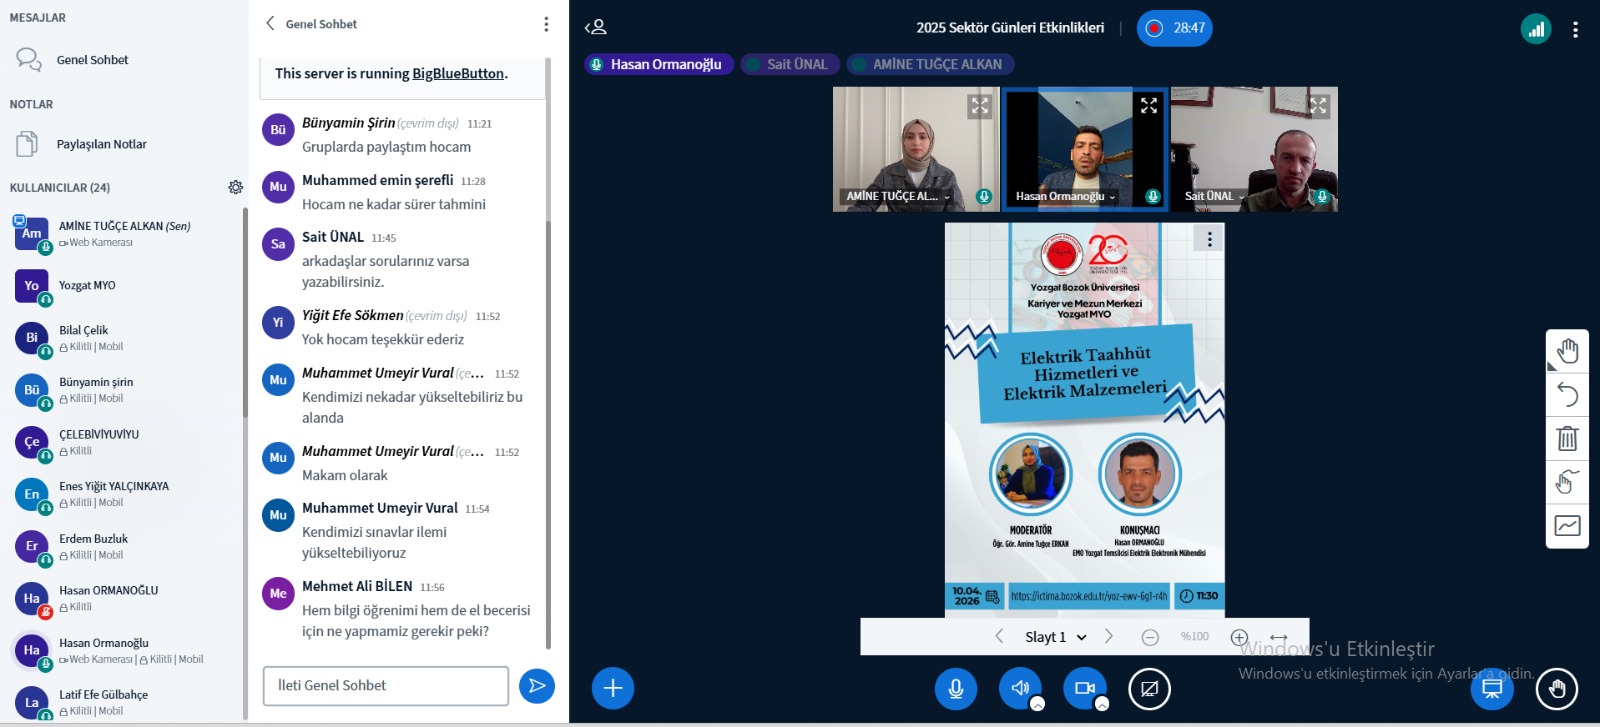Mute the microphone
This screenshot has width=1600, height=727.
tap(956, 688)
